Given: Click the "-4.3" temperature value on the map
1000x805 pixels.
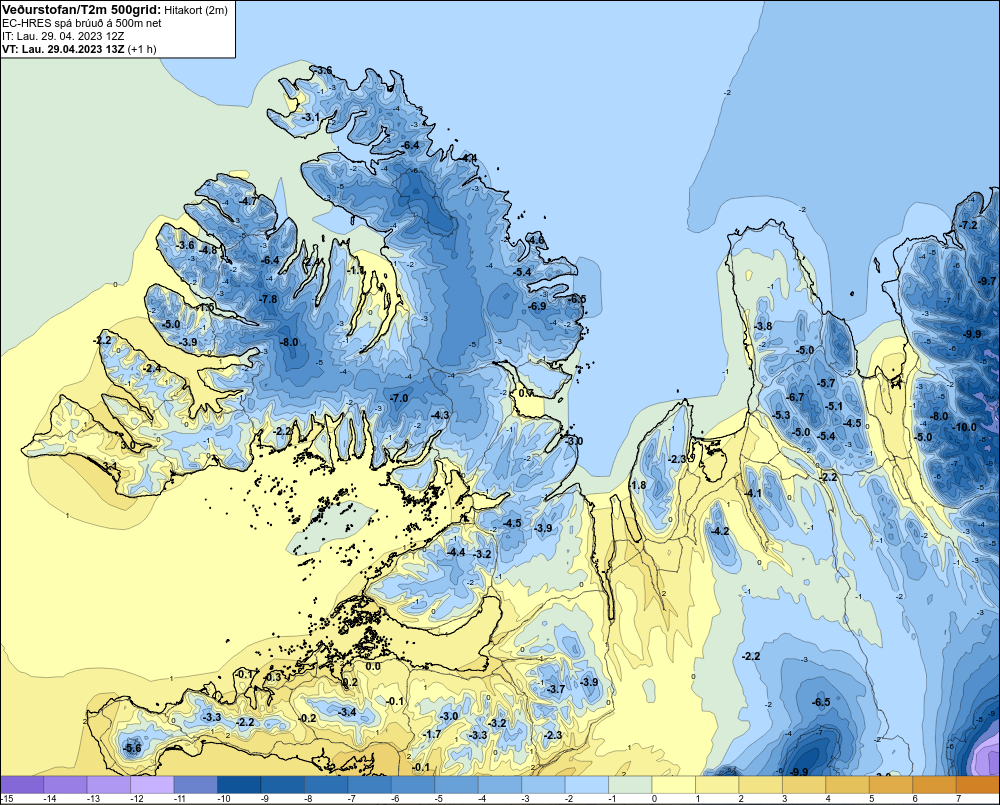Looking at the screenshot, I should click(440, 415).
